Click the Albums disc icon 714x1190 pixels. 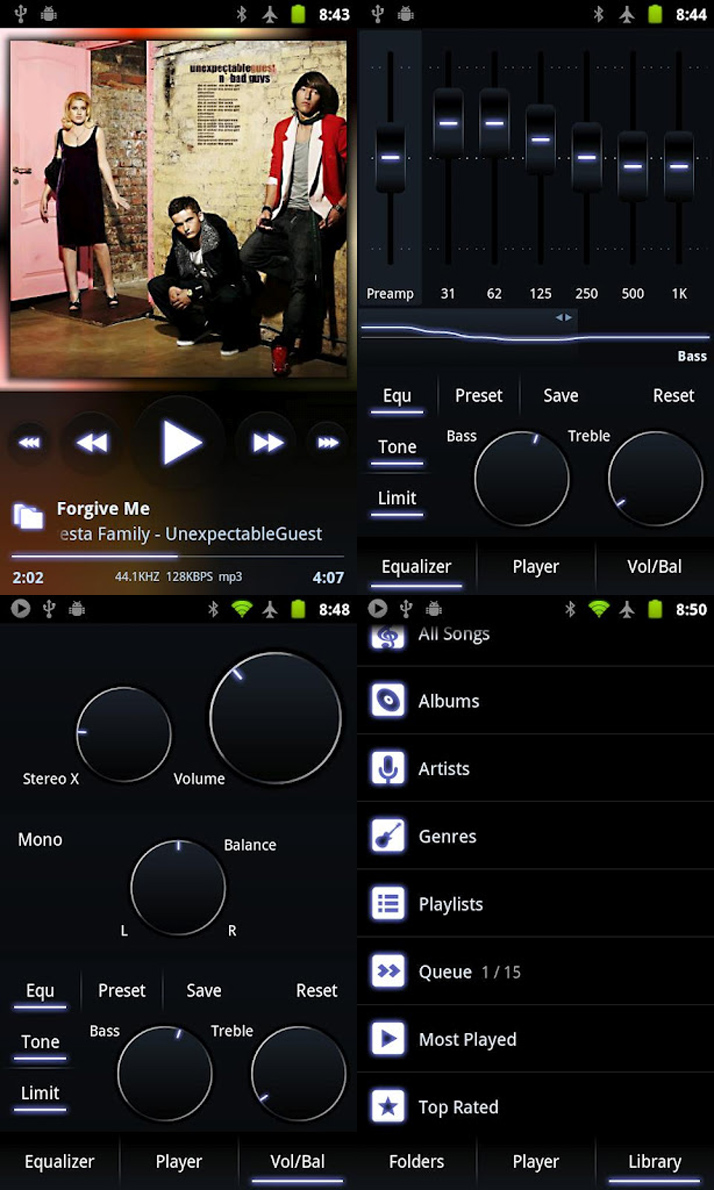coord(388,700)
